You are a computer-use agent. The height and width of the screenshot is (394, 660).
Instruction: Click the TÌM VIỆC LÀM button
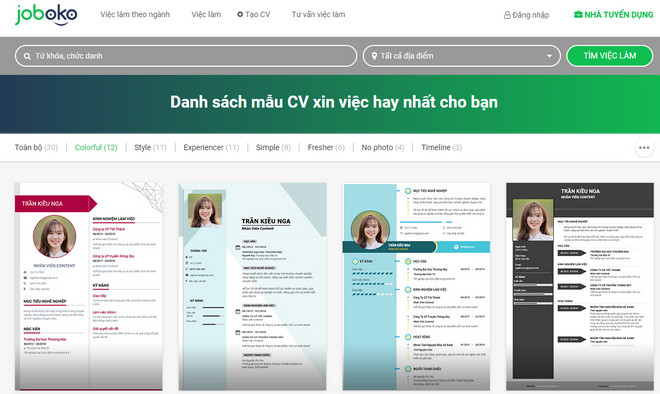point(609,56)
